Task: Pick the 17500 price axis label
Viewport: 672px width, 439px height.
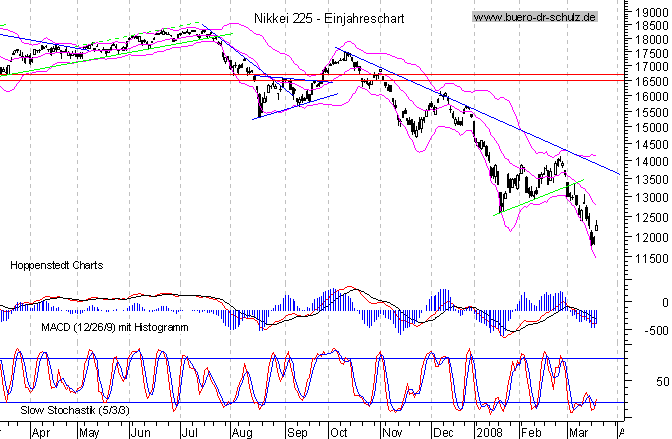Action: click(651, 54)
